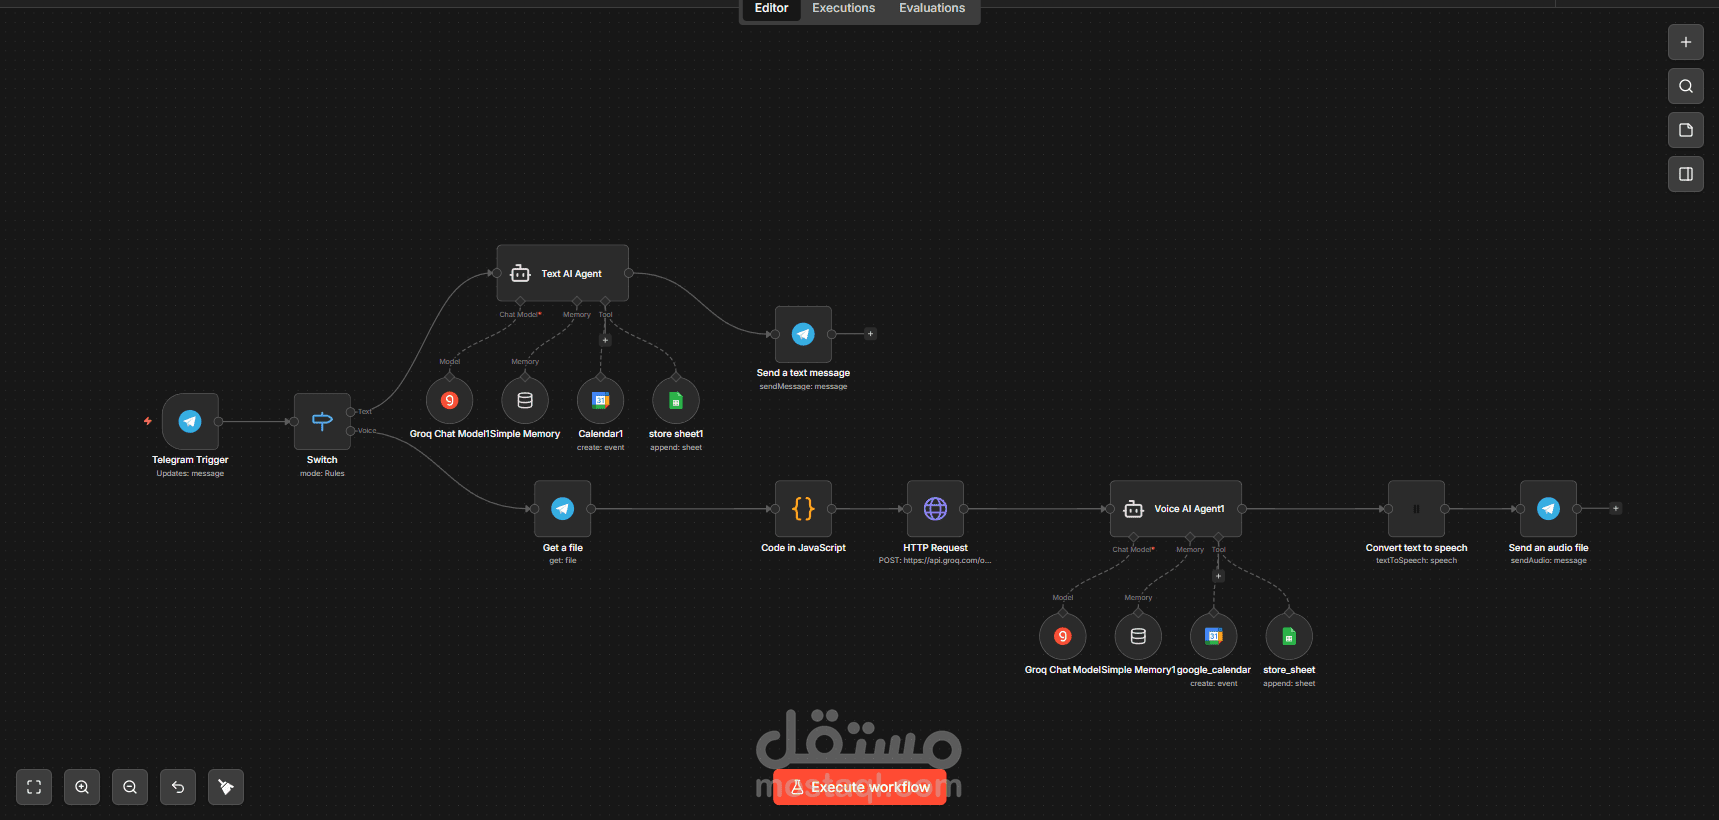
Task: Open the Telegram Trigger node
Action: (x=190, y=422)
